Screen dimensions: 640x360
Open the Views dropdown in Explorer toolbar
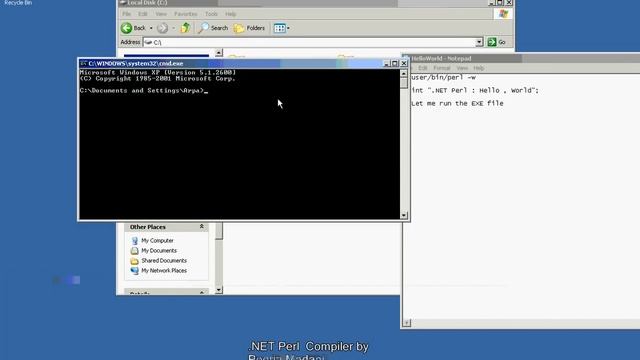coord(281,28)
